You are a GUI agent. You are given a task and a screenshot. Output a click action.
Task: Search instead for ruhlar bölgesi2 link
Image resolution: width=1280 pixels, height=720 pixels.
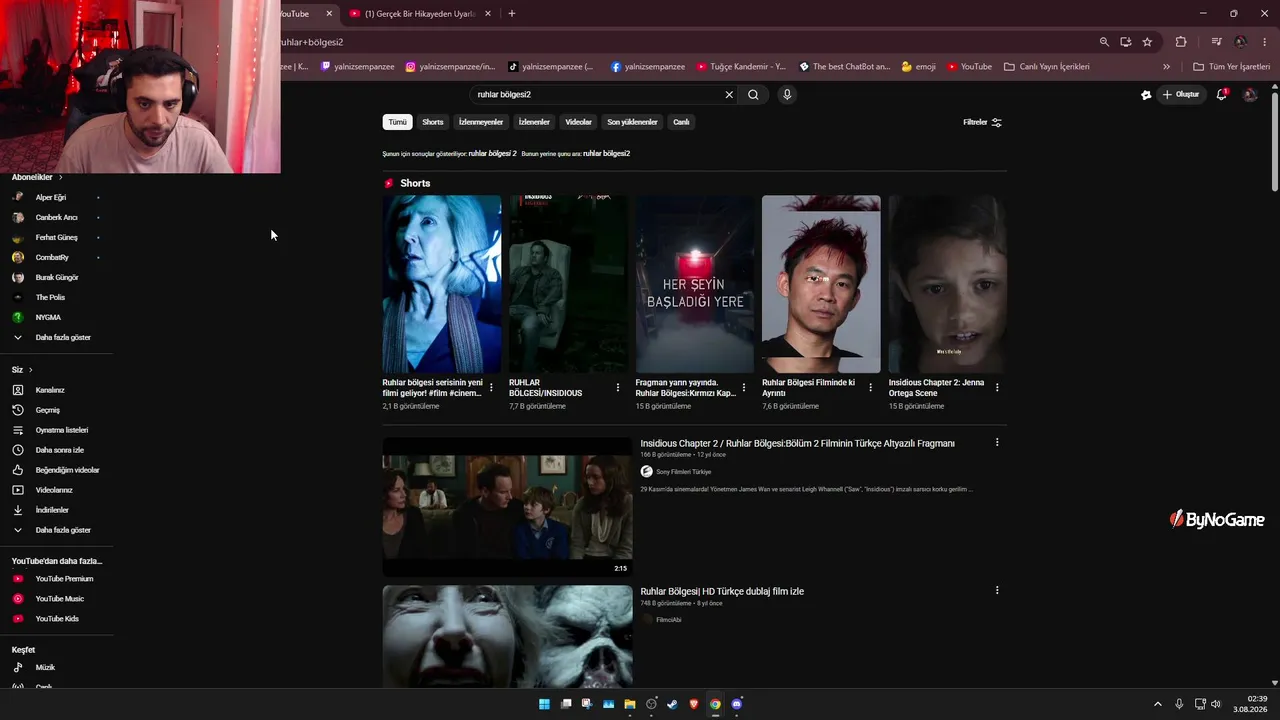coord(606,154)
